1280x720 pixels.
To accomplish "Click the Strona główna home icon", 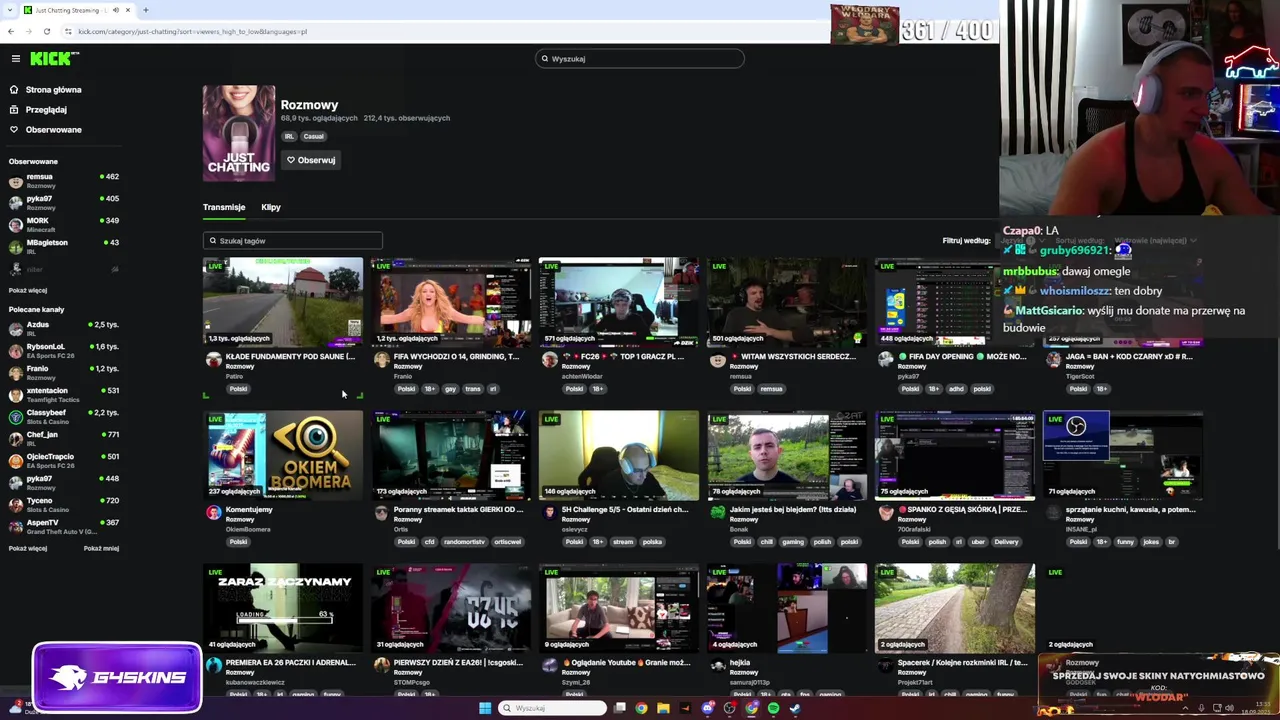I will (14, 90).
